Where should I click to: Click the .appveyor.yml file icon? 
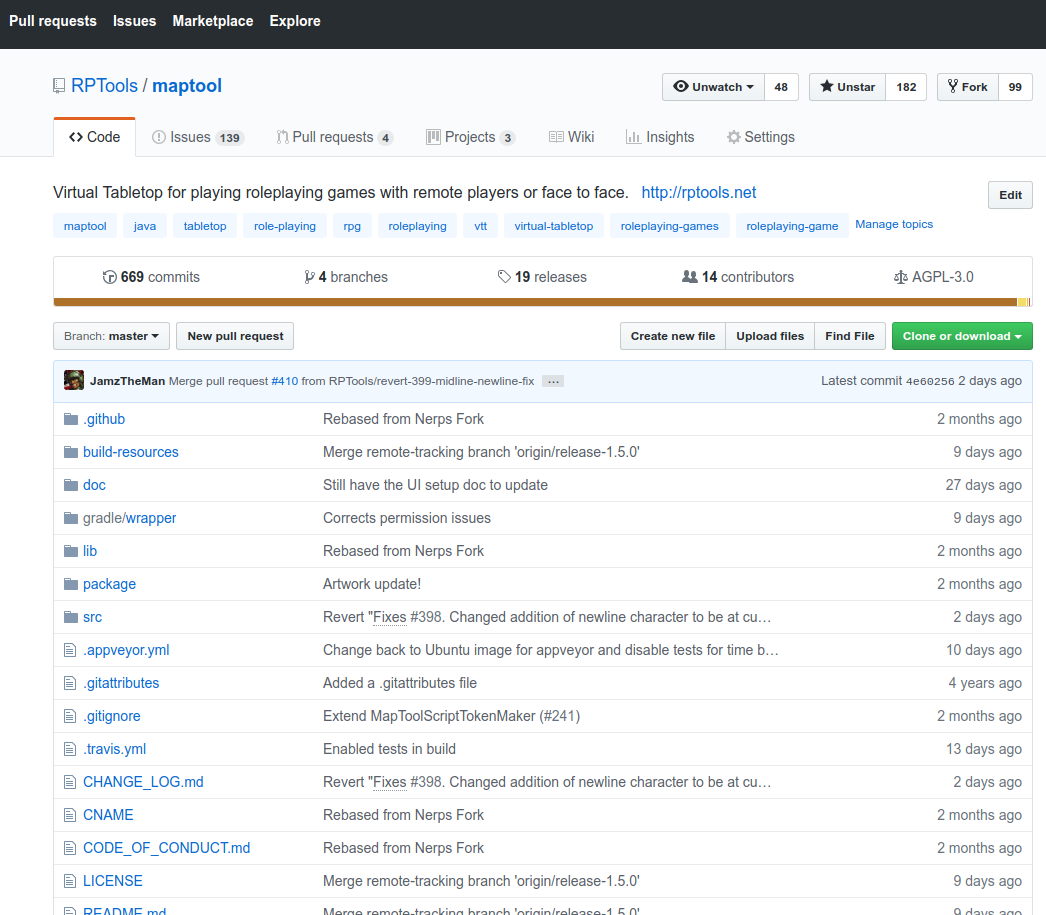[x=70, y=650]
